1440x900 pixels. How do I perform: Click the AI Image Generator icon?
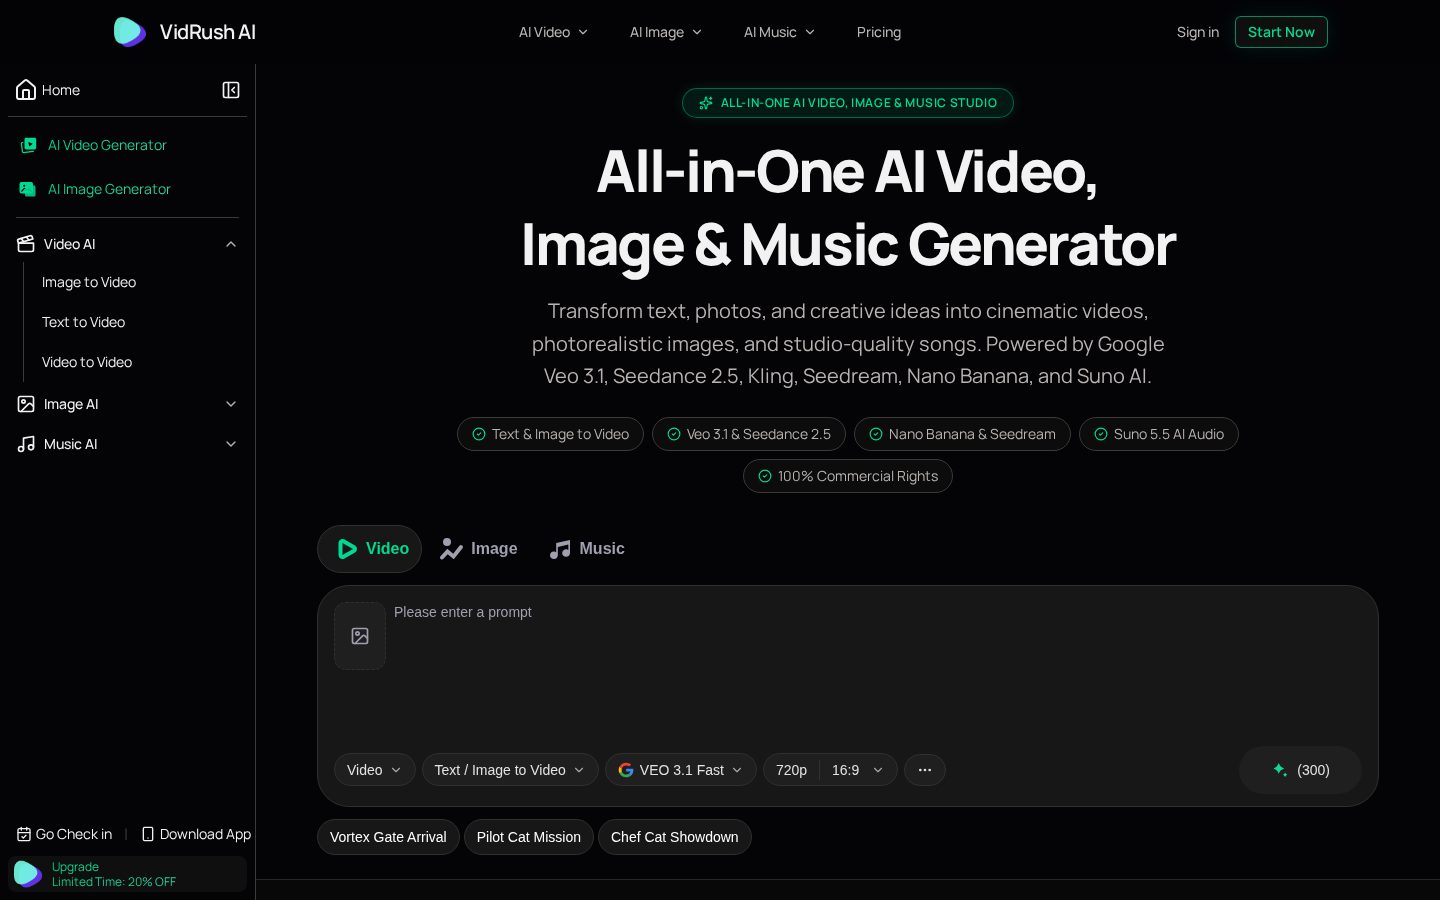click(x=28, y=189)
